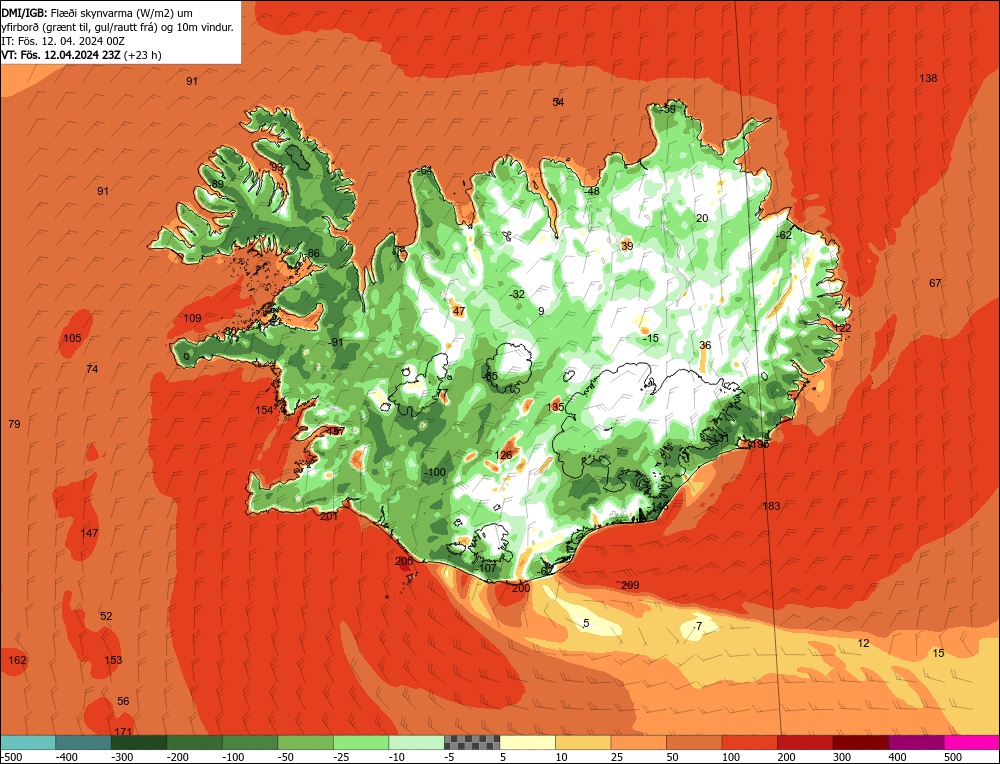This screenshot has width=1000, height=764.
Task: Click the value 126 in south-central Iceland
Action: coord(504,455)
